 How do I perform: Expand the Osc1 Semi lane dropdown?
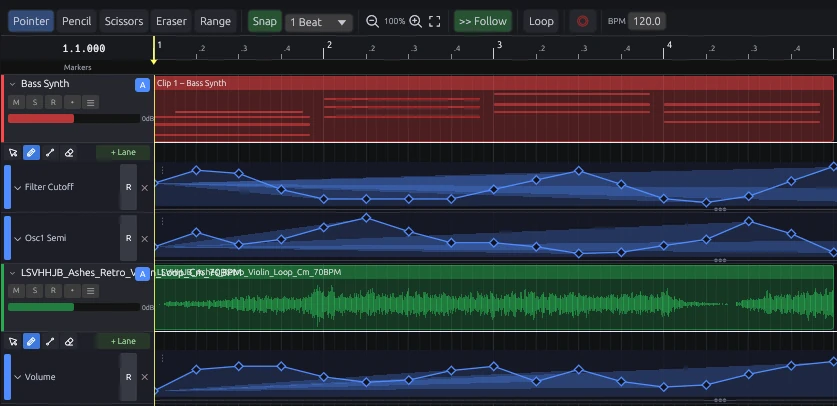(18, 238)
